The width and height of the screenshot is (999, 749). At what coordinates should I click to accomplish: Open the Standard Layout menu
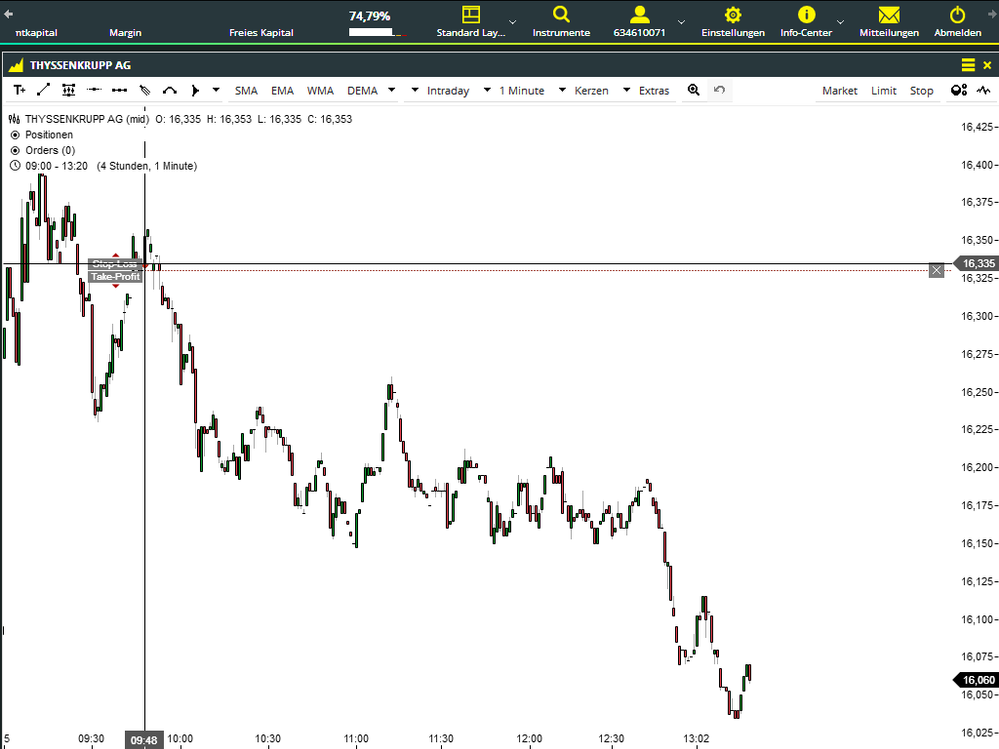pos(473,22)
